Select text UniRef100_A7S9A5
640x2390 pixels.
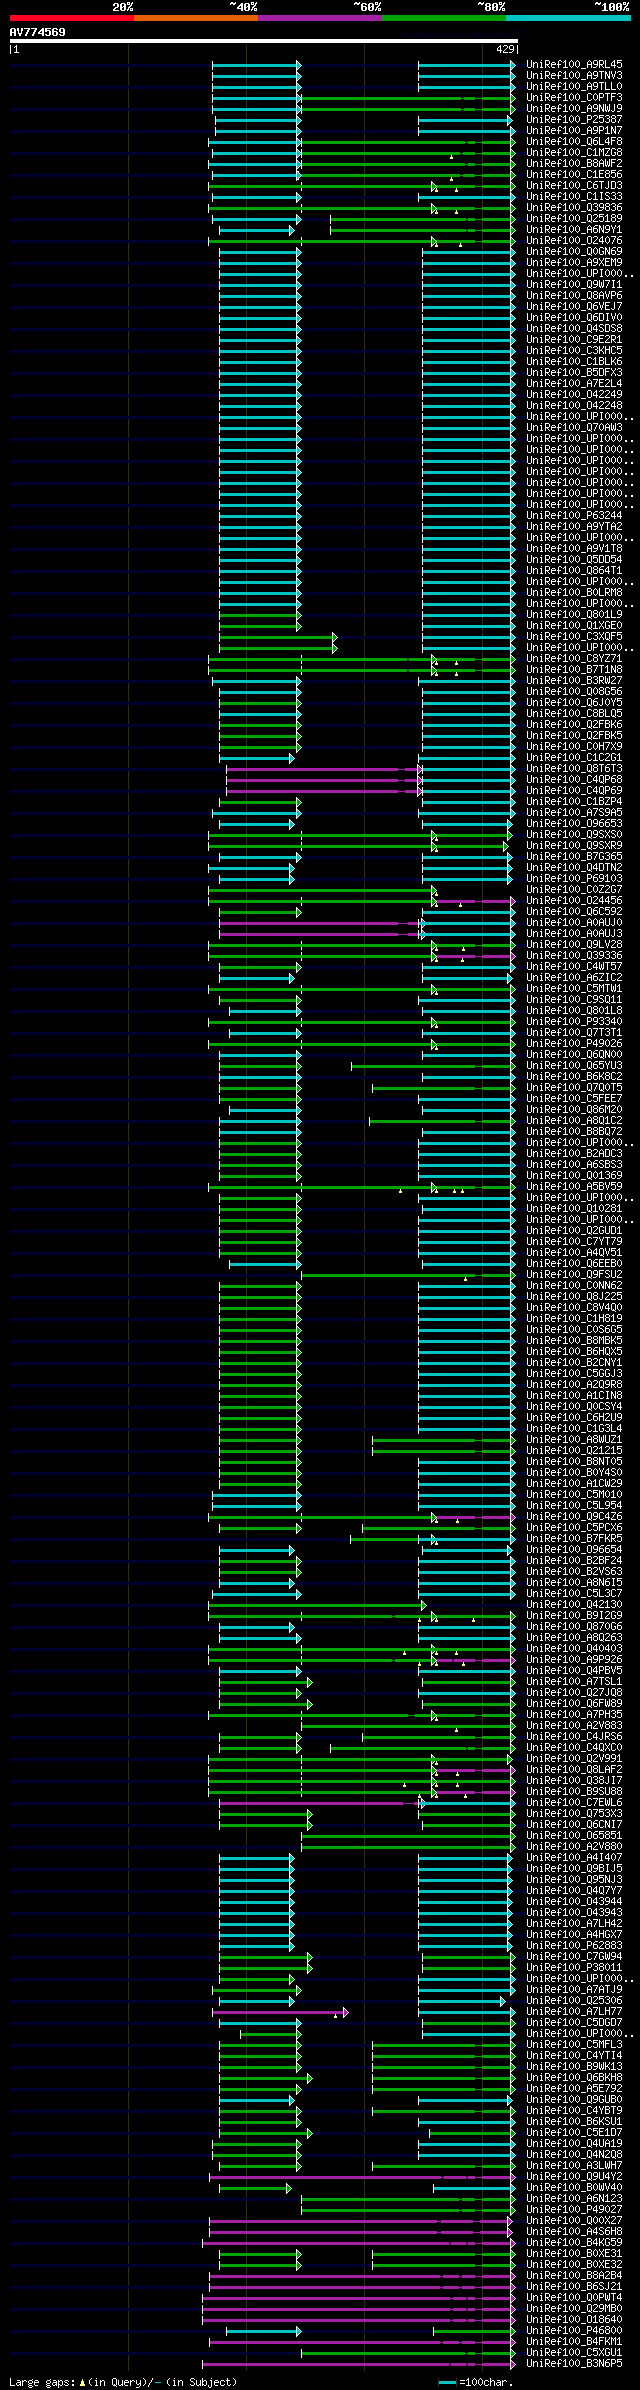click(574, 813)
